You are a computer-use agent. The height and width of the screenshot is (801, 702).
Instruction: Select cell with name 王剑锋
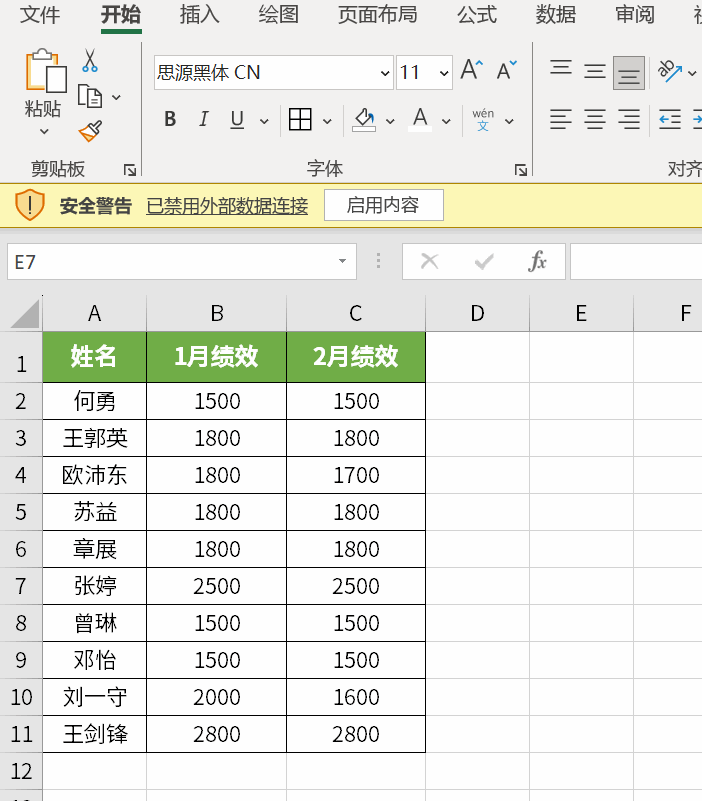tap(95, 734)
